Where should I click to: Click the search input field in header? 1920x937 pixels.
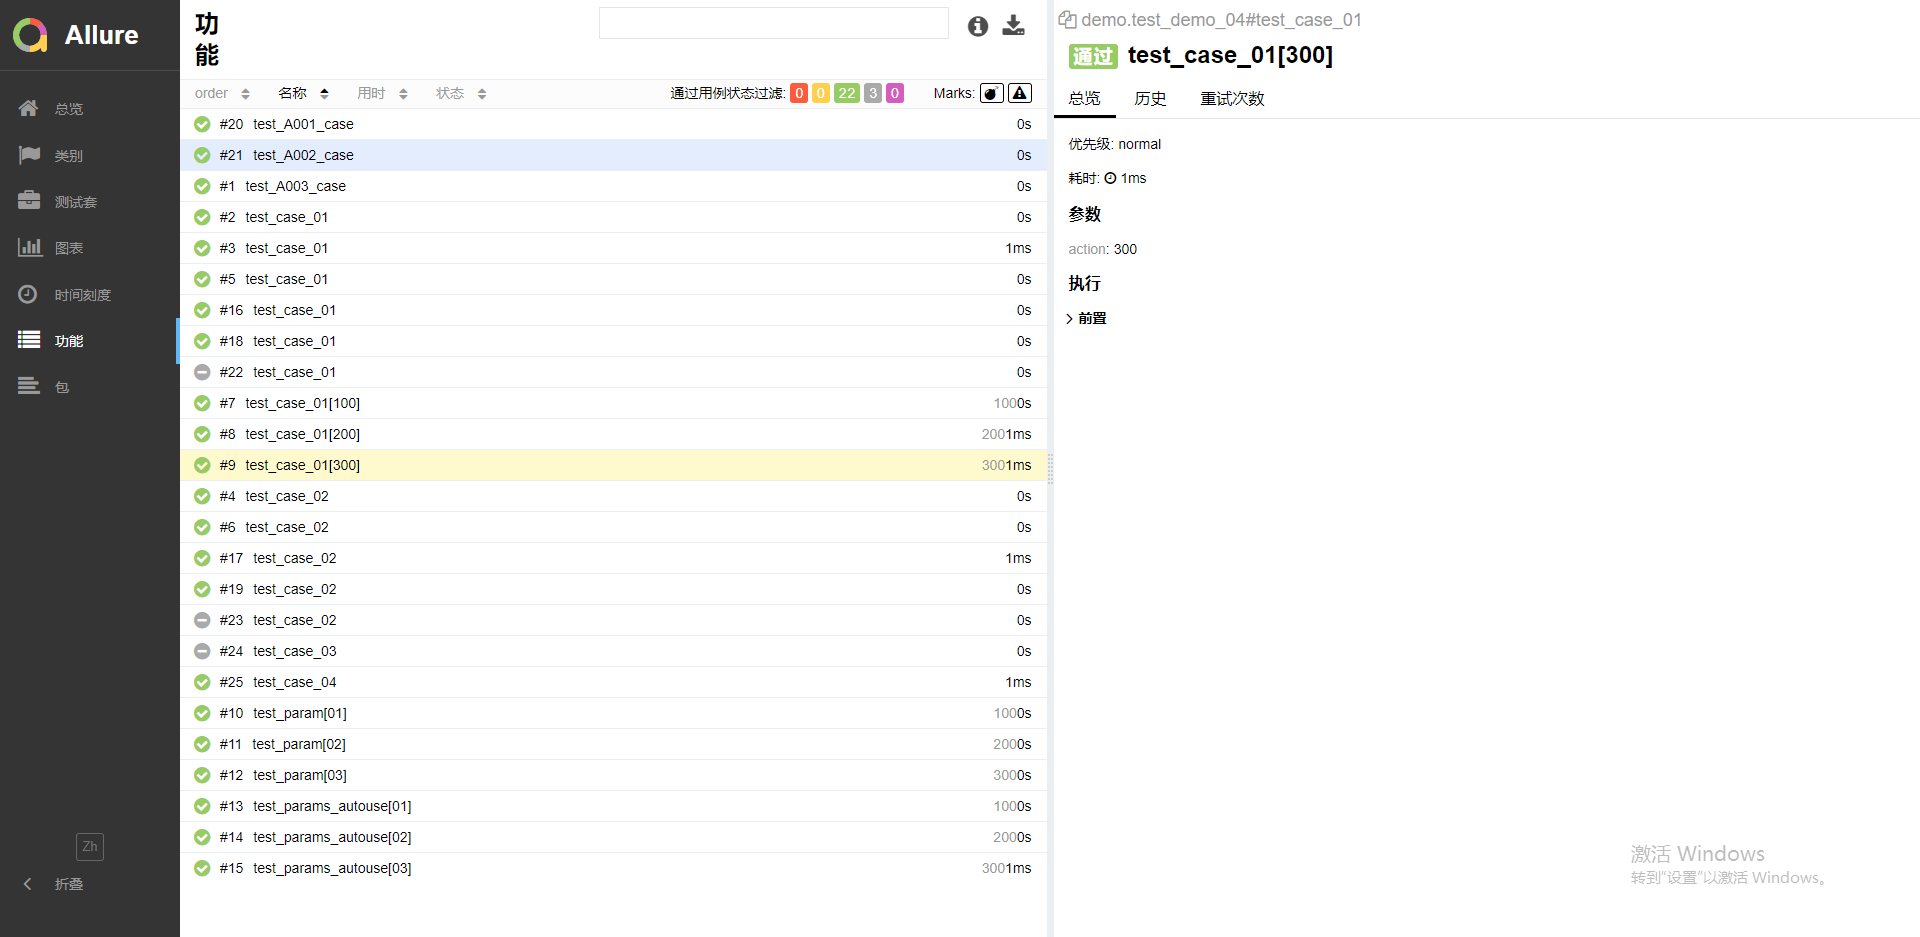774,23
